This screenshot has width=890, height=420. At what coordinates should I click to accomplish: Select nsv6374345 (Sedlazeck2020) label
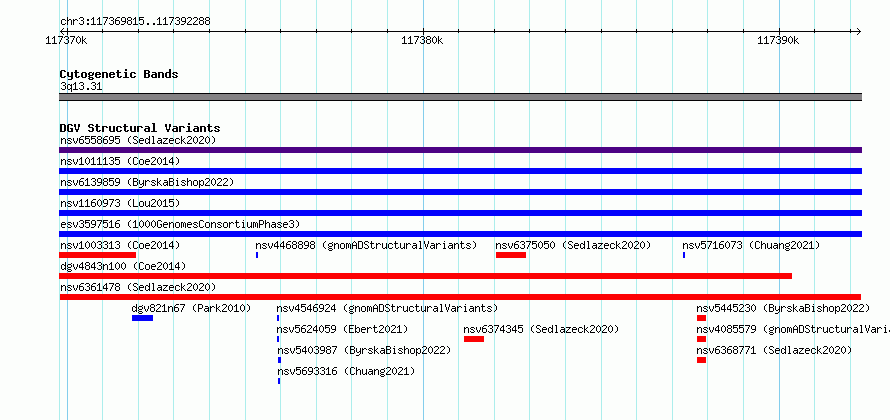pyautogui.click(x=541, y=329)
